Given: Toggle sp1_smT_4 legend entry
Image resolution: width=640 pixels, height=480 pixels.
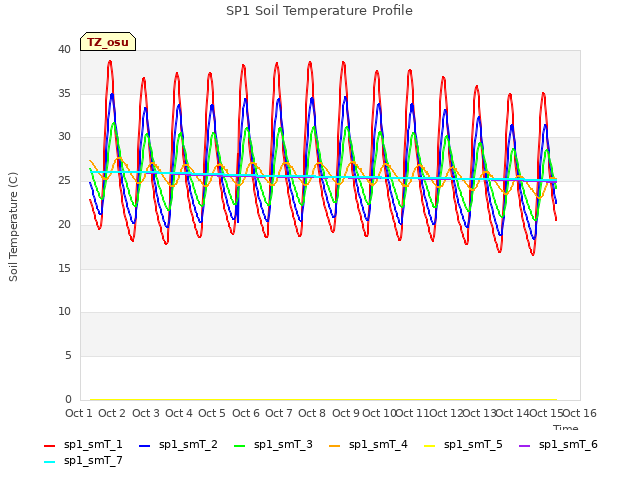Looking at the screenshot, I should [x=368, y=445].
